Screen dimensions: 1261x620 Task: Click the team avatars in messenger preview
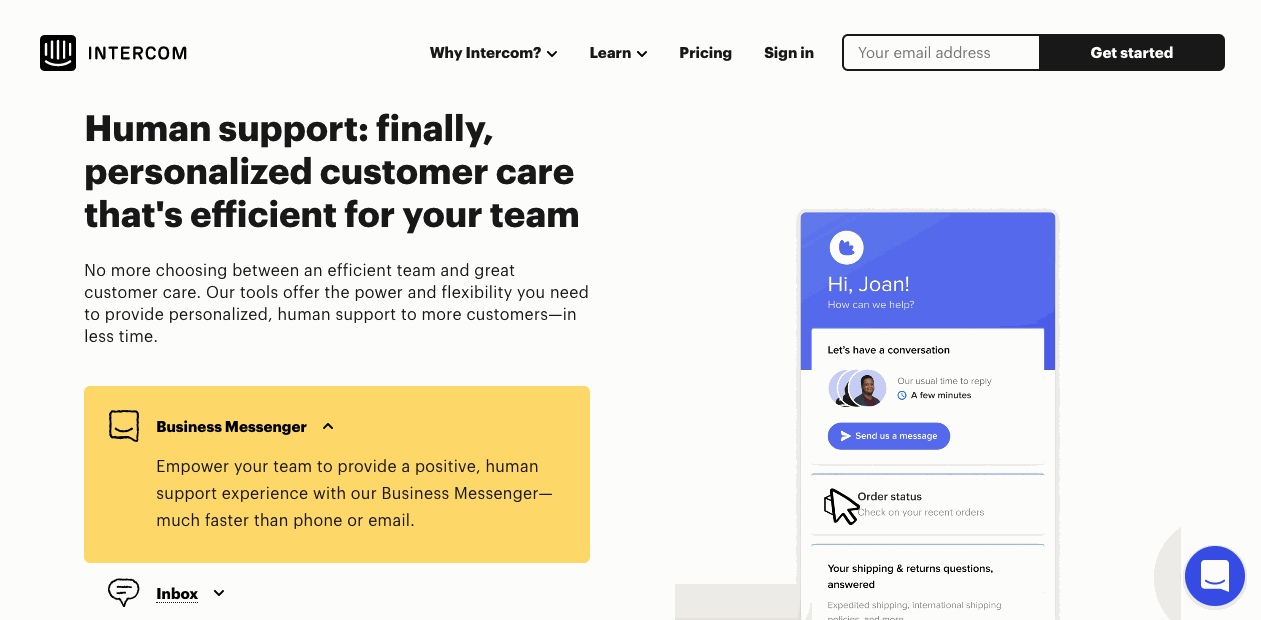[858, 388]
